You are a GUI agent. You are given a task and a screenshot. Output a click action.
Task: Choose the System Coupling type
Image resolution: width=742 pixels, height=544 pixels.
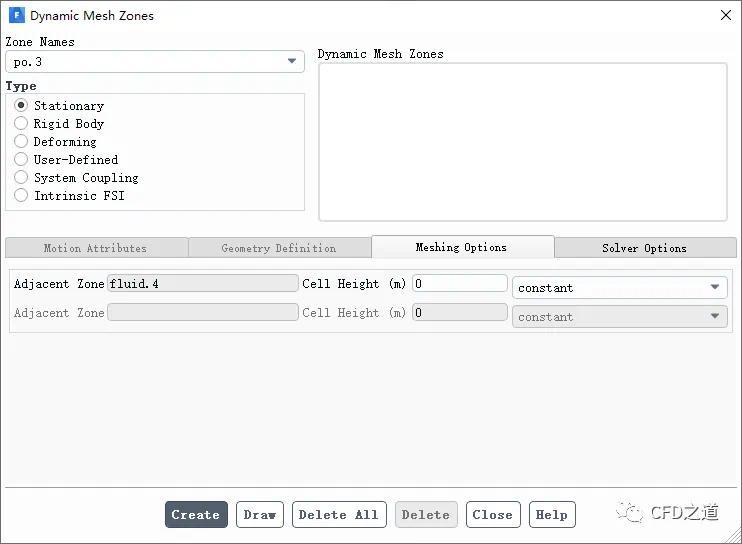coord(21,177)
